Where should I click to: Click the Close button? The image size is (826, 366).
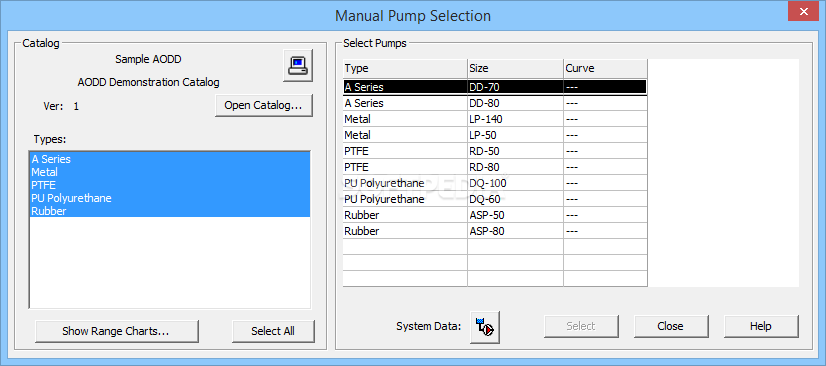click(x=671, y=327)
